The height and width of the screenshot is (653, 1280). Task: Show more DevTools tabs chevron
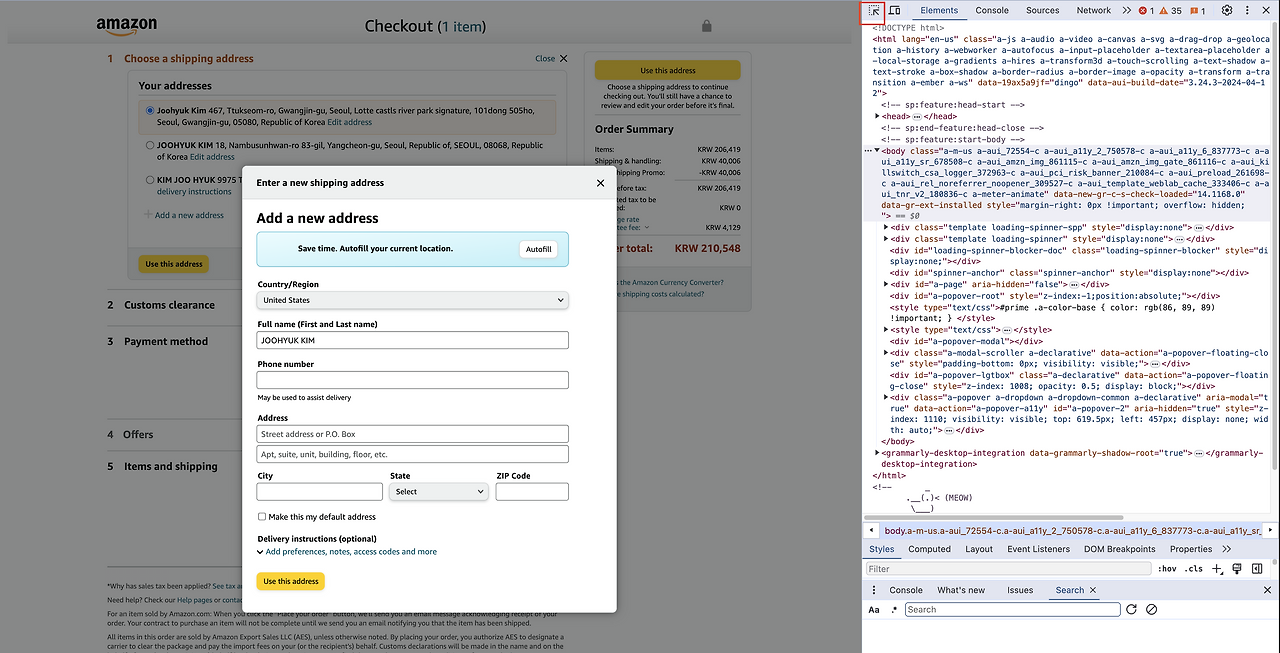[x=1127, y=10]
